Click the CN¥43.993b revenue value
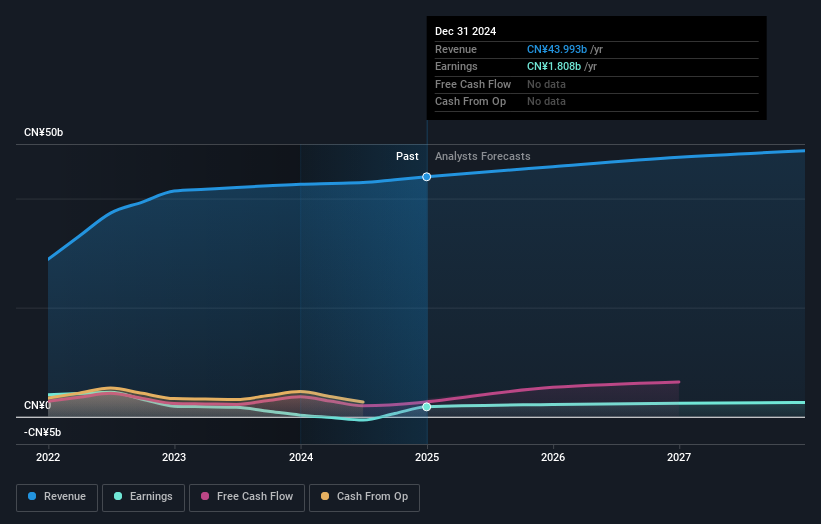This screenshot has height=524, width=821. click(557, 49)
